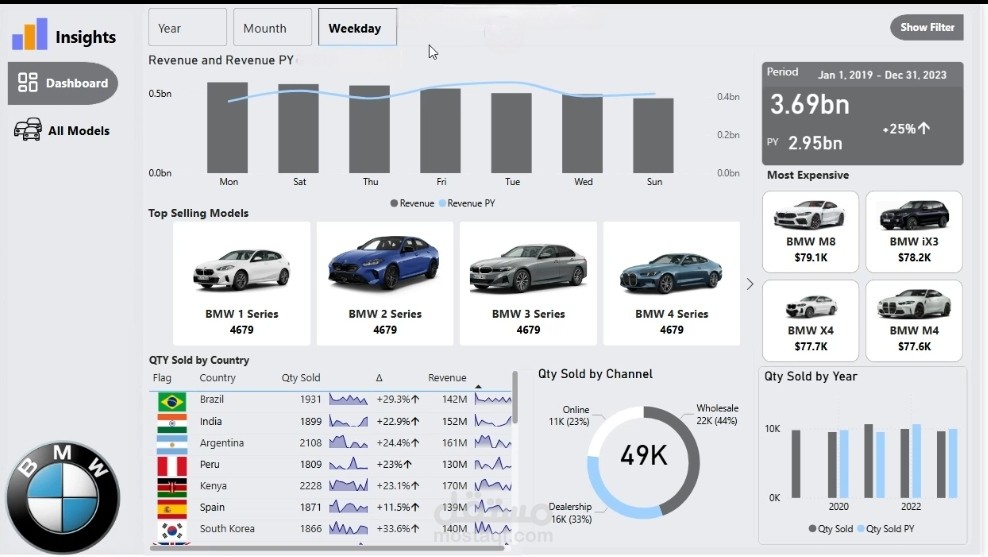Screen dimensions: 988x557
Task: Click the Brazil flag icon
Action: tap(172, 401)
